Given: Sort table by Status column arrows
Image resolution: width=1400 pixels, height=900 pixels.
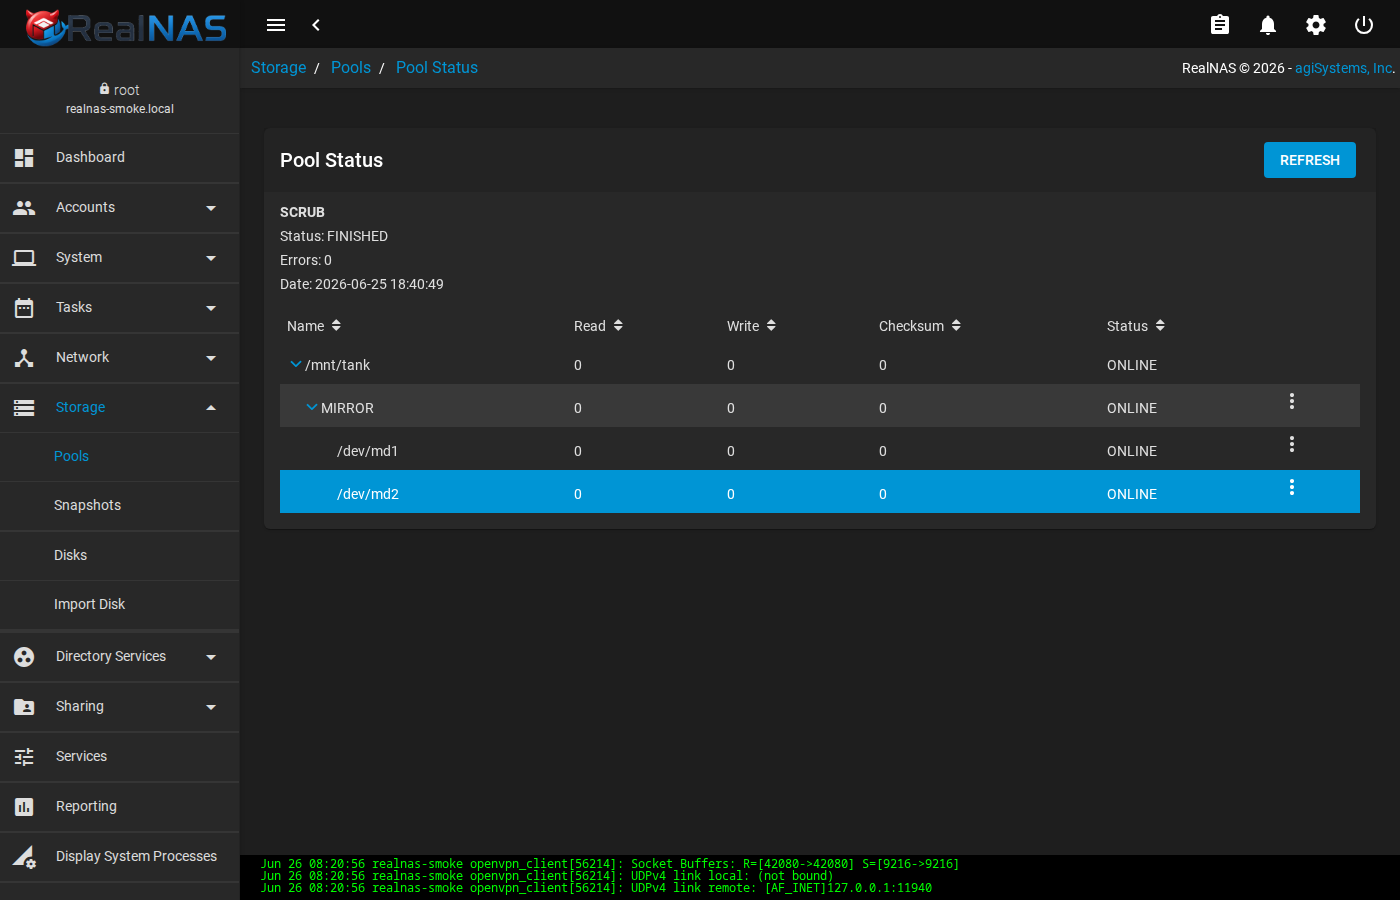Looking at the screenshot, I should [1160, 326].
